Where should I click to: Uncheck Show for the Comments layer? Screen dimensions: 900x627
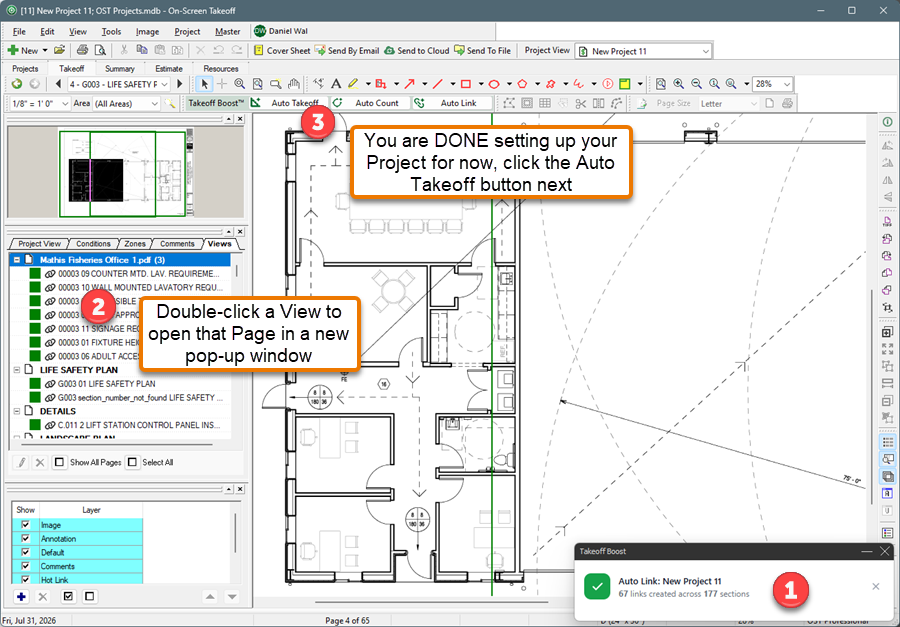click(x=25, y=566)
